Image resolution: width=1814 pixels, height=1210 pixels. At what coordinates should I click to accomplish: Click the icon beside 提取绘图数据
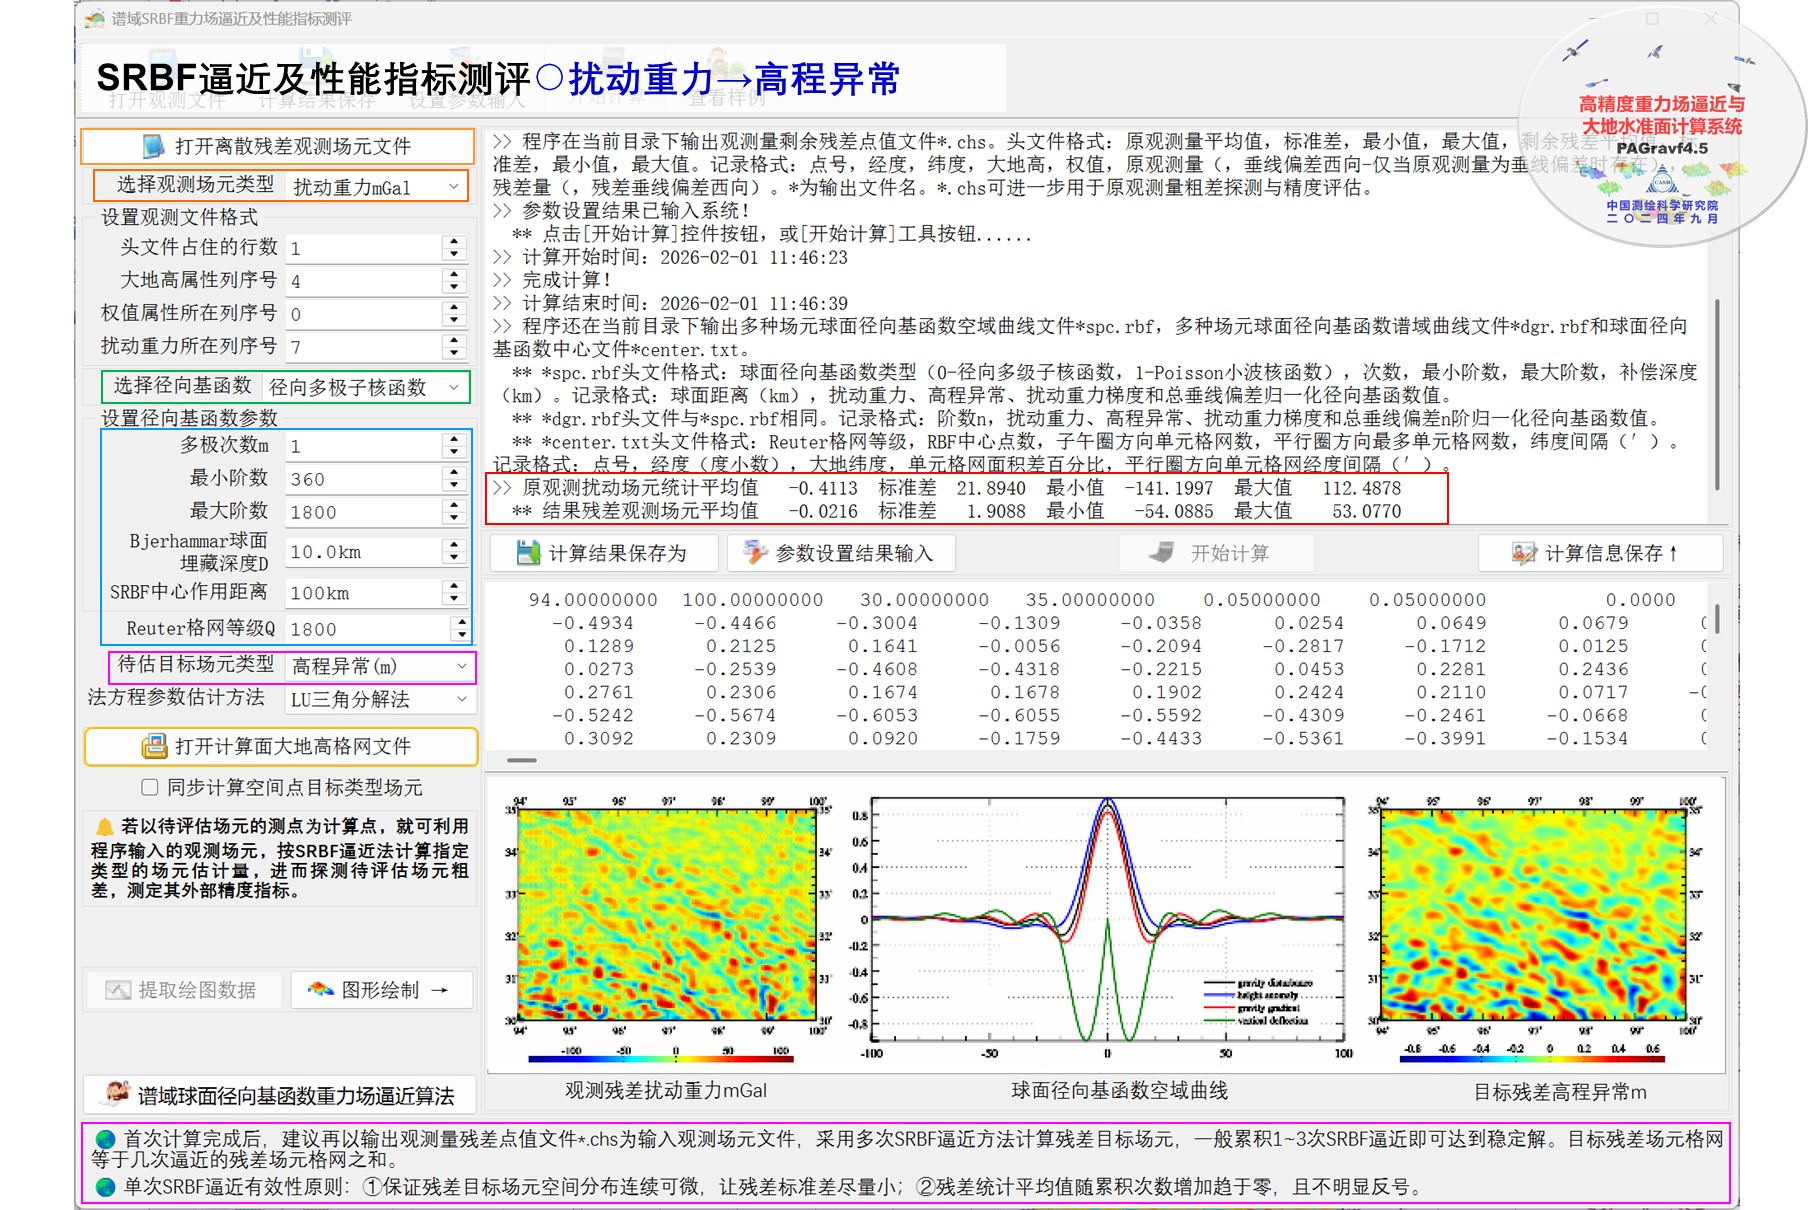point(118,990)
